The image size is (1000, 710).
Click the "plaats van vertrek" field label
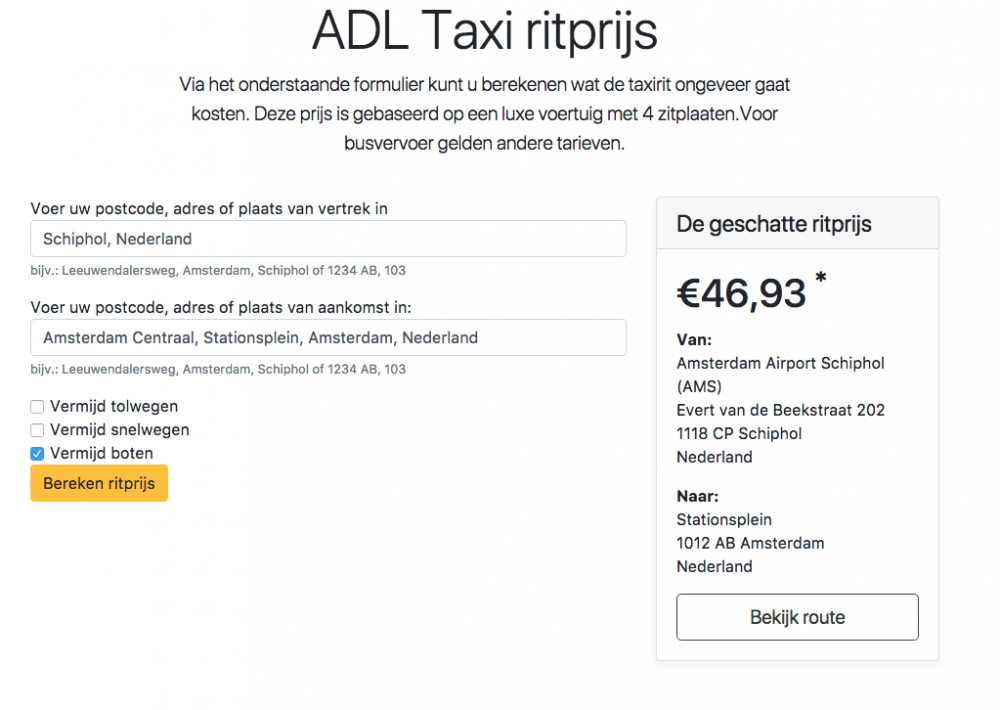click(x=209, y=209)
